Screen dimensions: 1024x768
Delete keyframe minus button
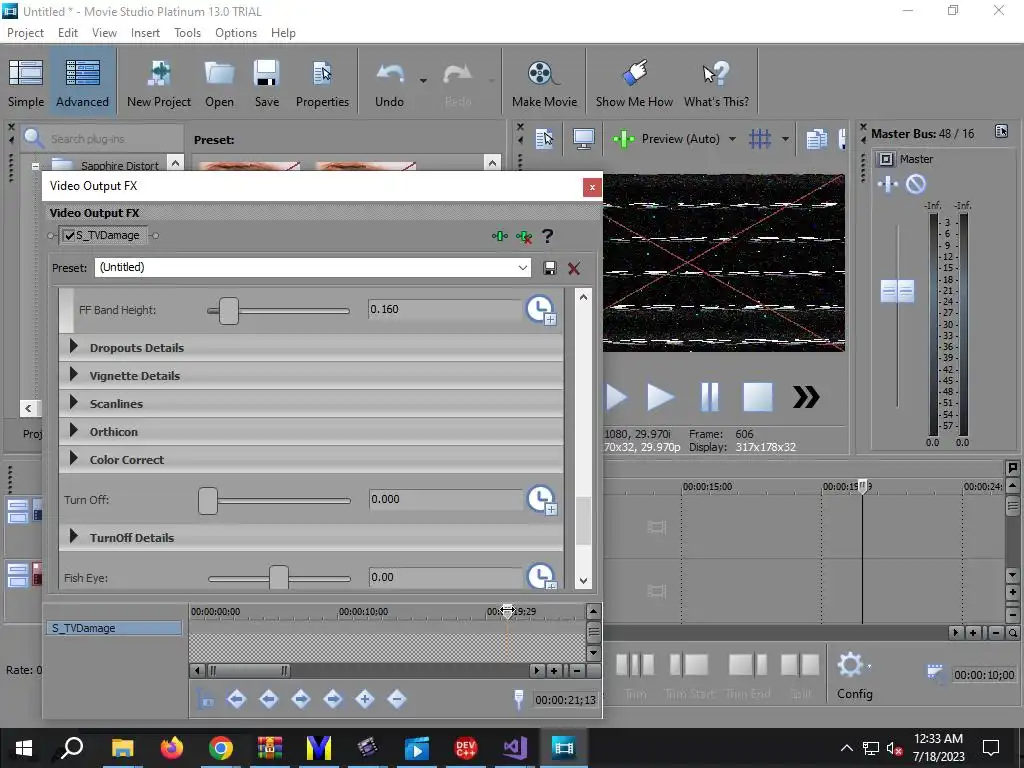coord(396,699)
